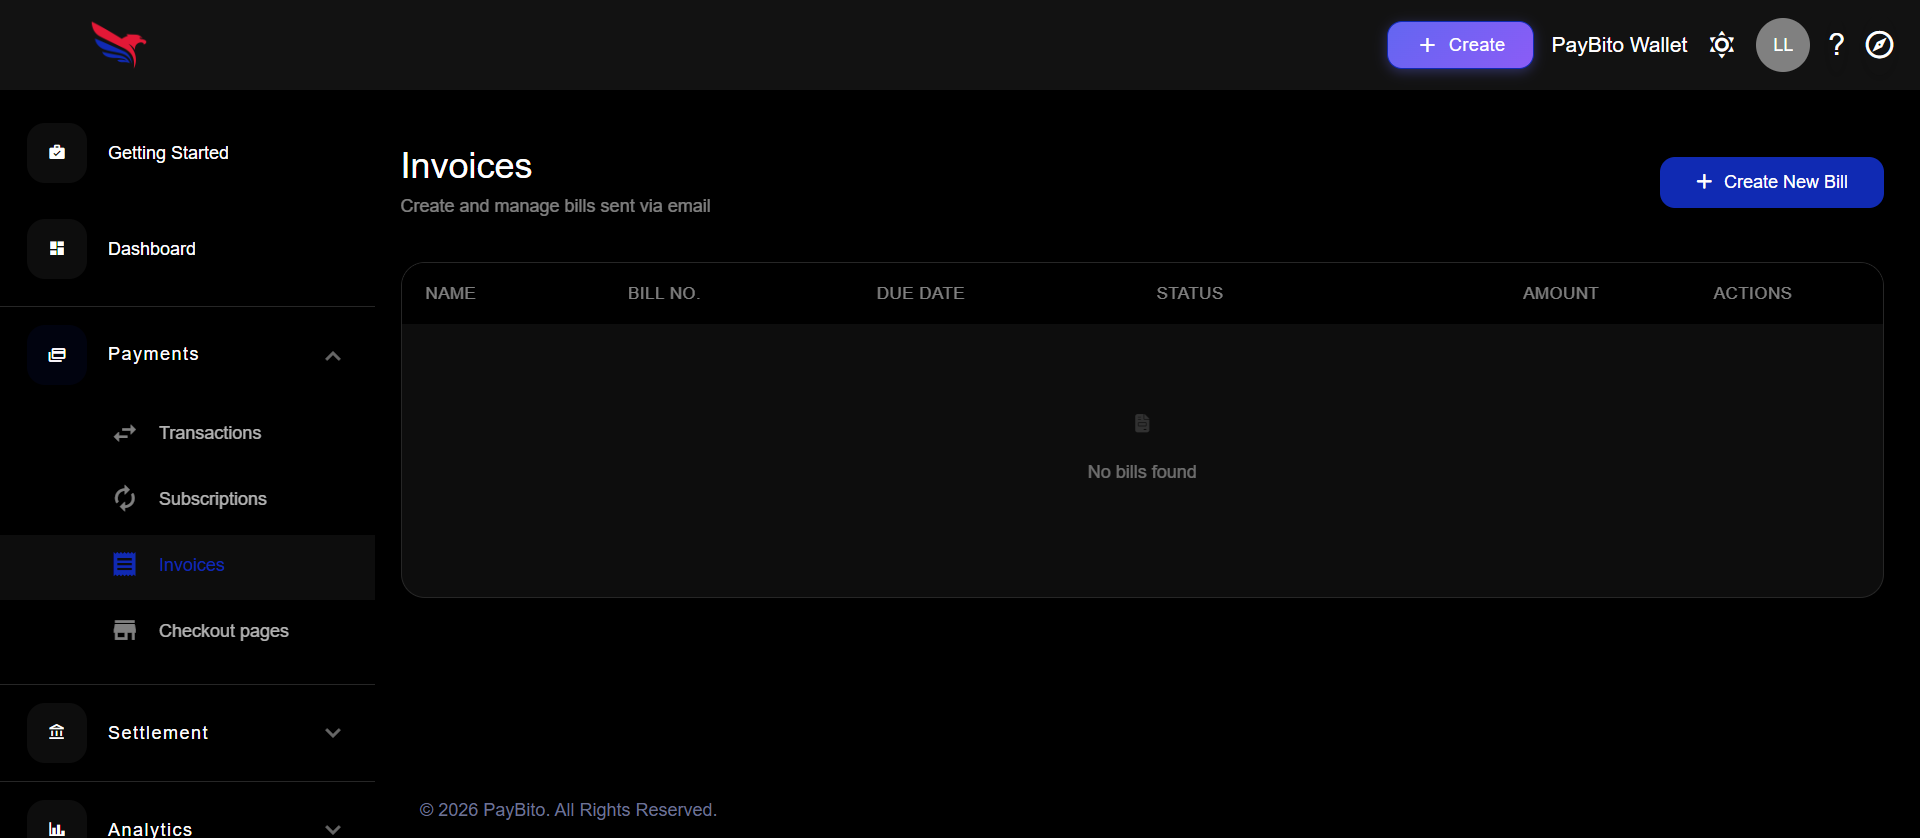
Task: Expand the Settlement section chevron
Action: (333, 733)
